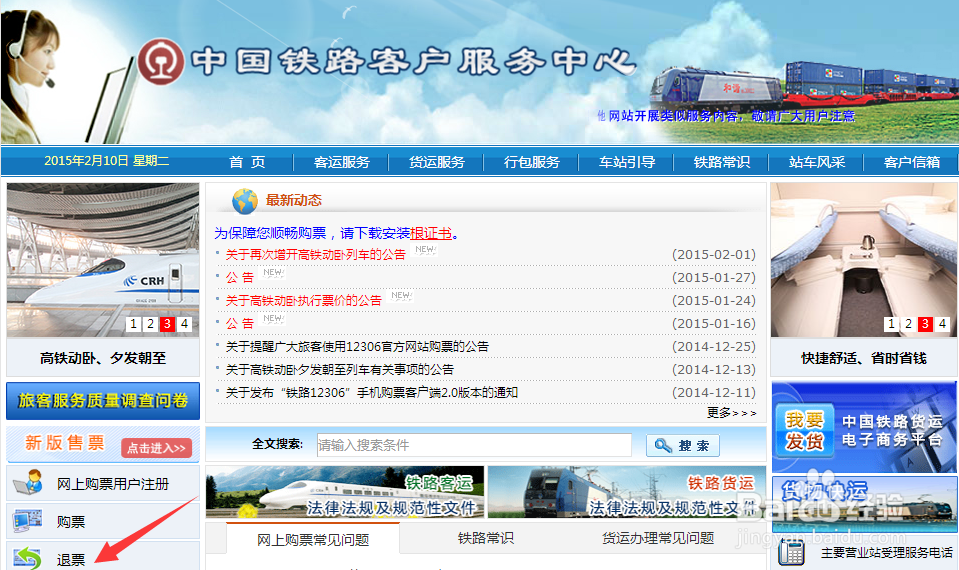Click the 退票 link
Viewport: 959px width, 570px height.
click(71, 560)
